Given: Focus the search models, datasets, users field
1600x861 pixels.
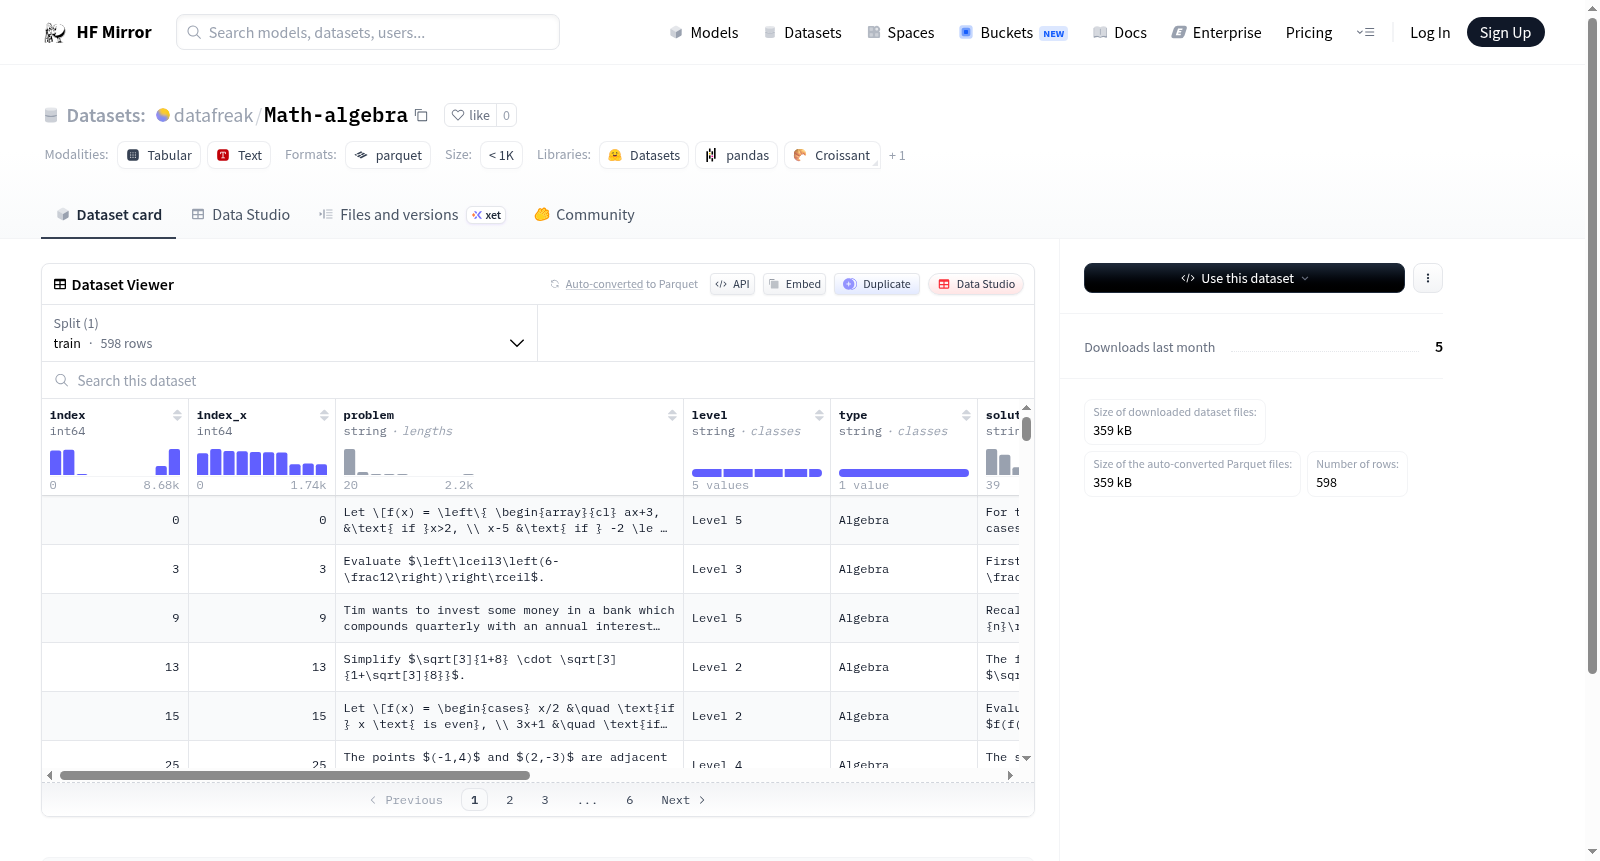Looking at the screenshot, I should click(368, 32).
